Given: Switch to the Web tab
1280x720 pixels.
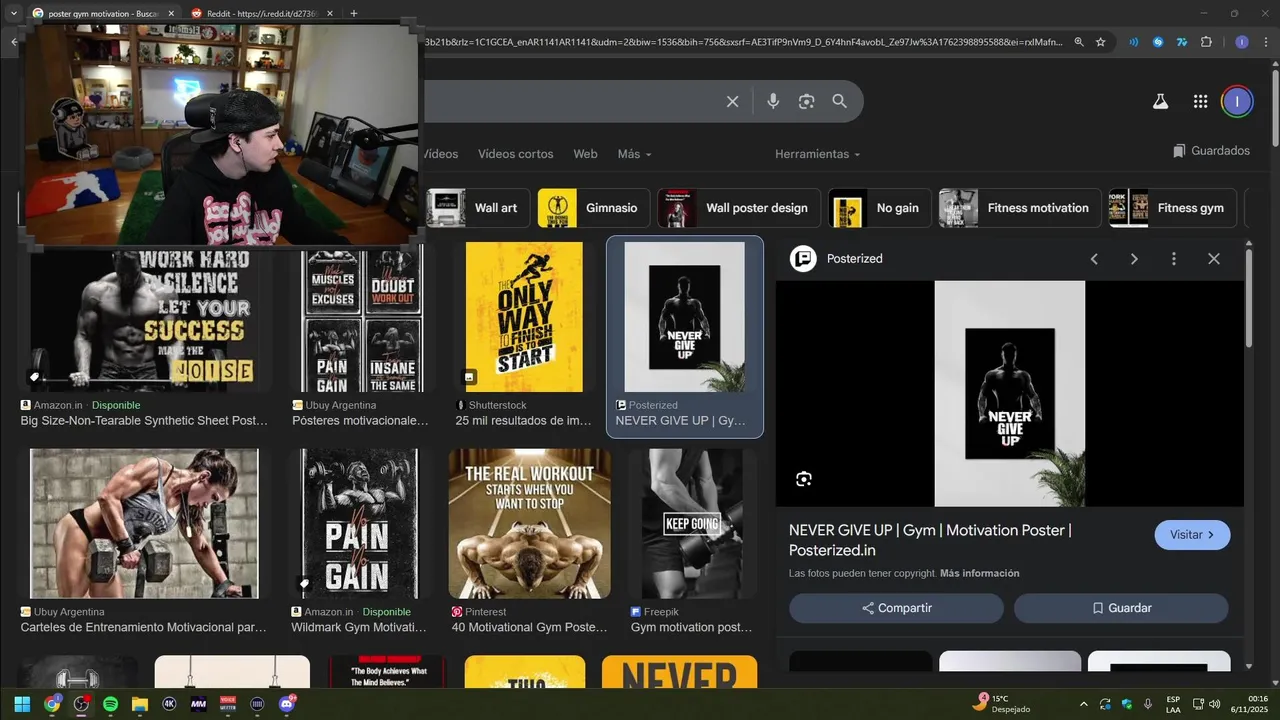Looking at the screenshot, I should click(585, 154).
